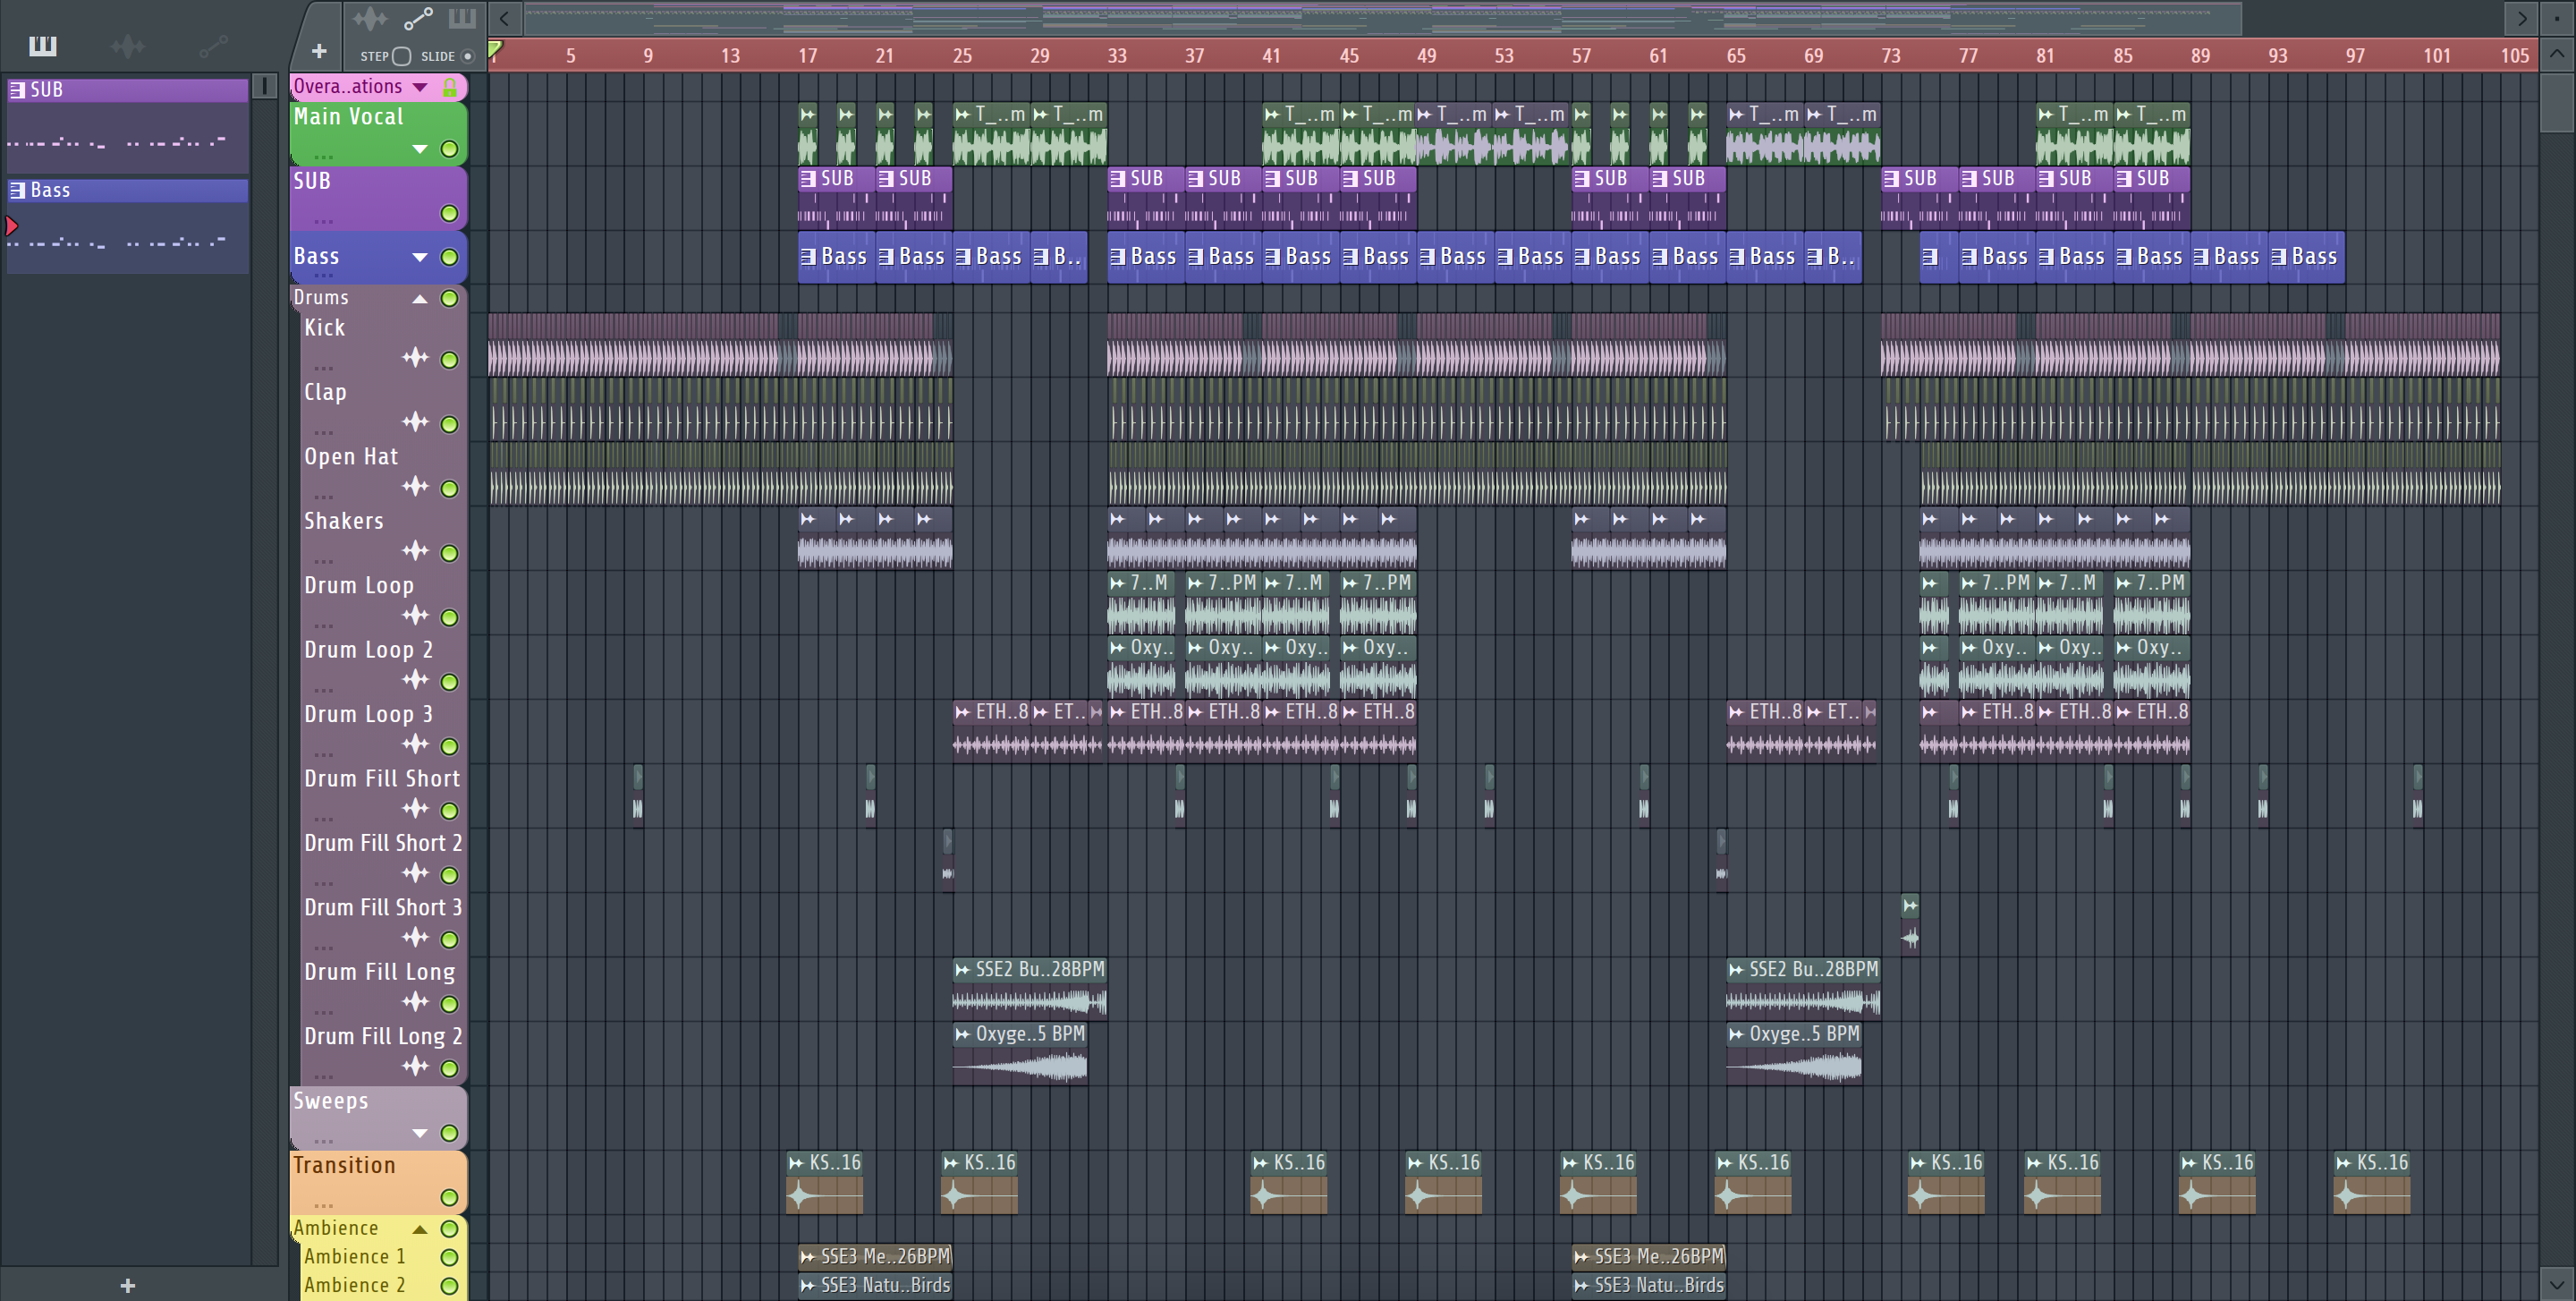The image size is (2576, 1301).
Task: Select the Open Hat track name
Action: [351, 457]
